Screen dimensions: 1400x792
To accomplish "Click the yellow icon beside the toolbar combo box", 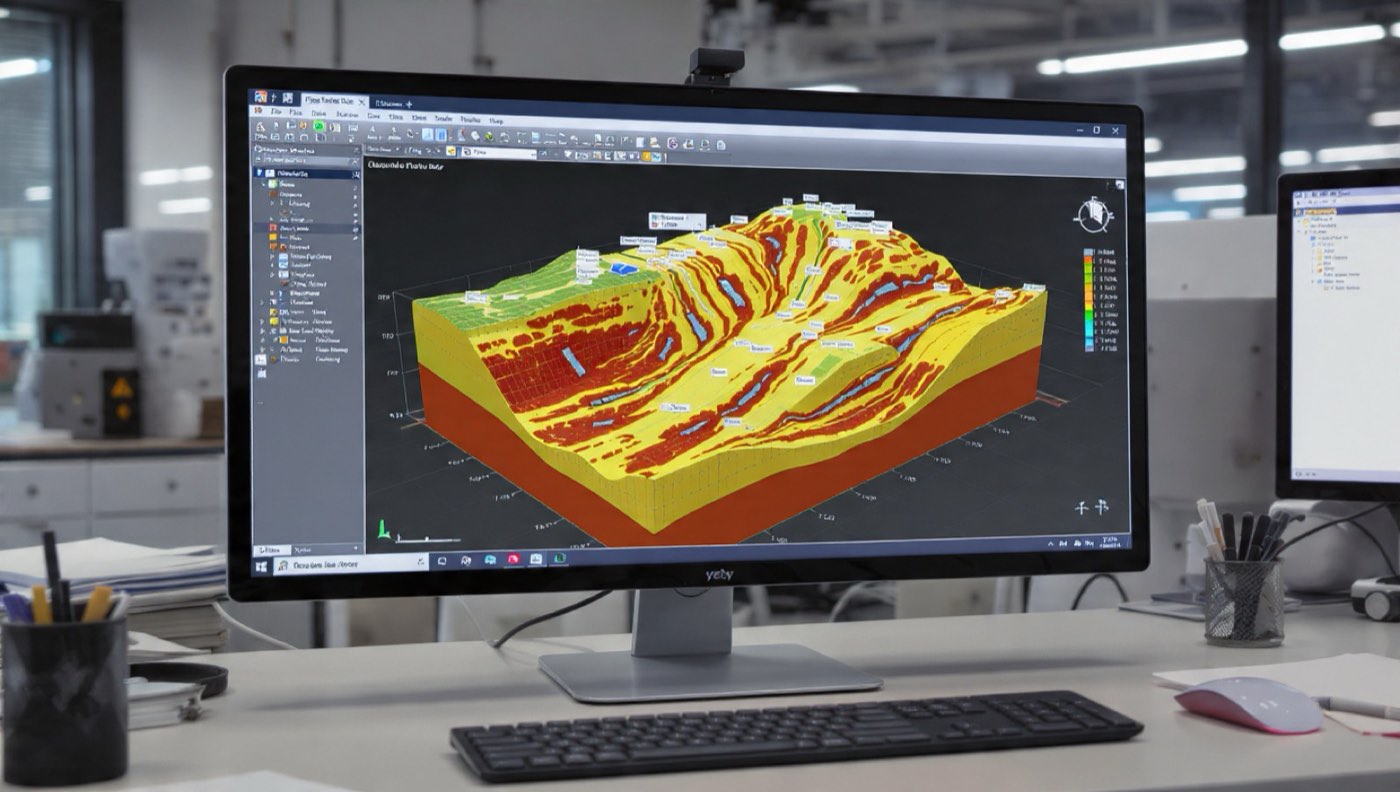I will click(x=451, y=151).
